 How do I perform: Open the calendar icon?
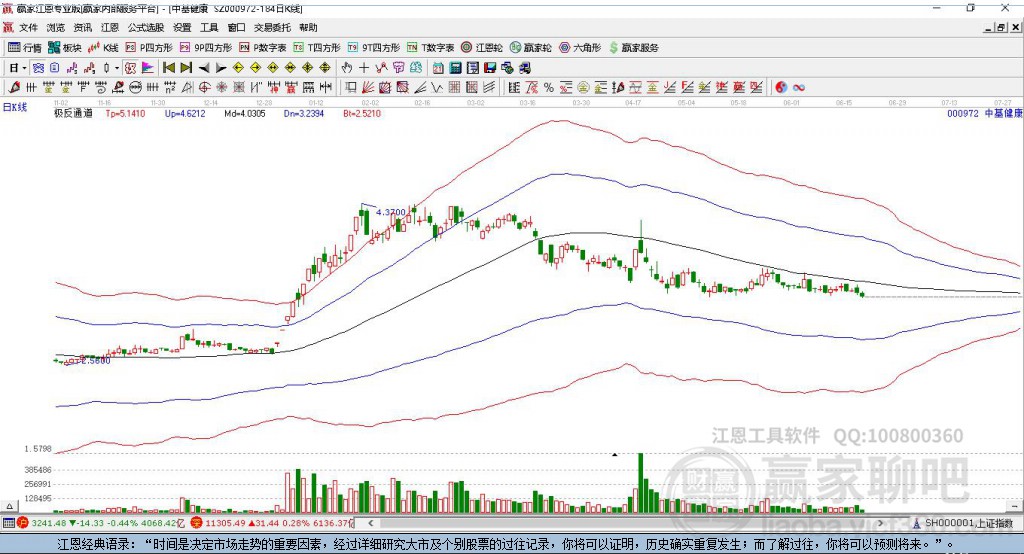(438, 68)
